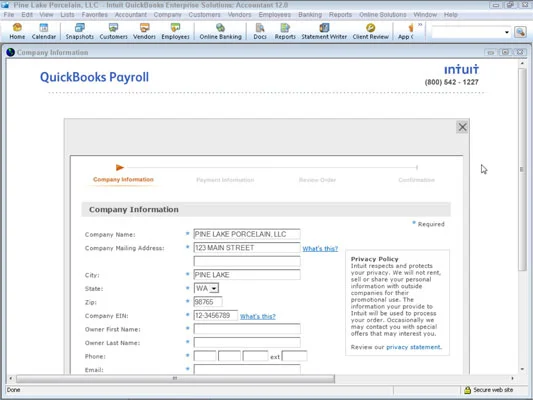This screenshot has height=400, width=533.
Task: Open the Vendors menu
Action: [239, 15]
